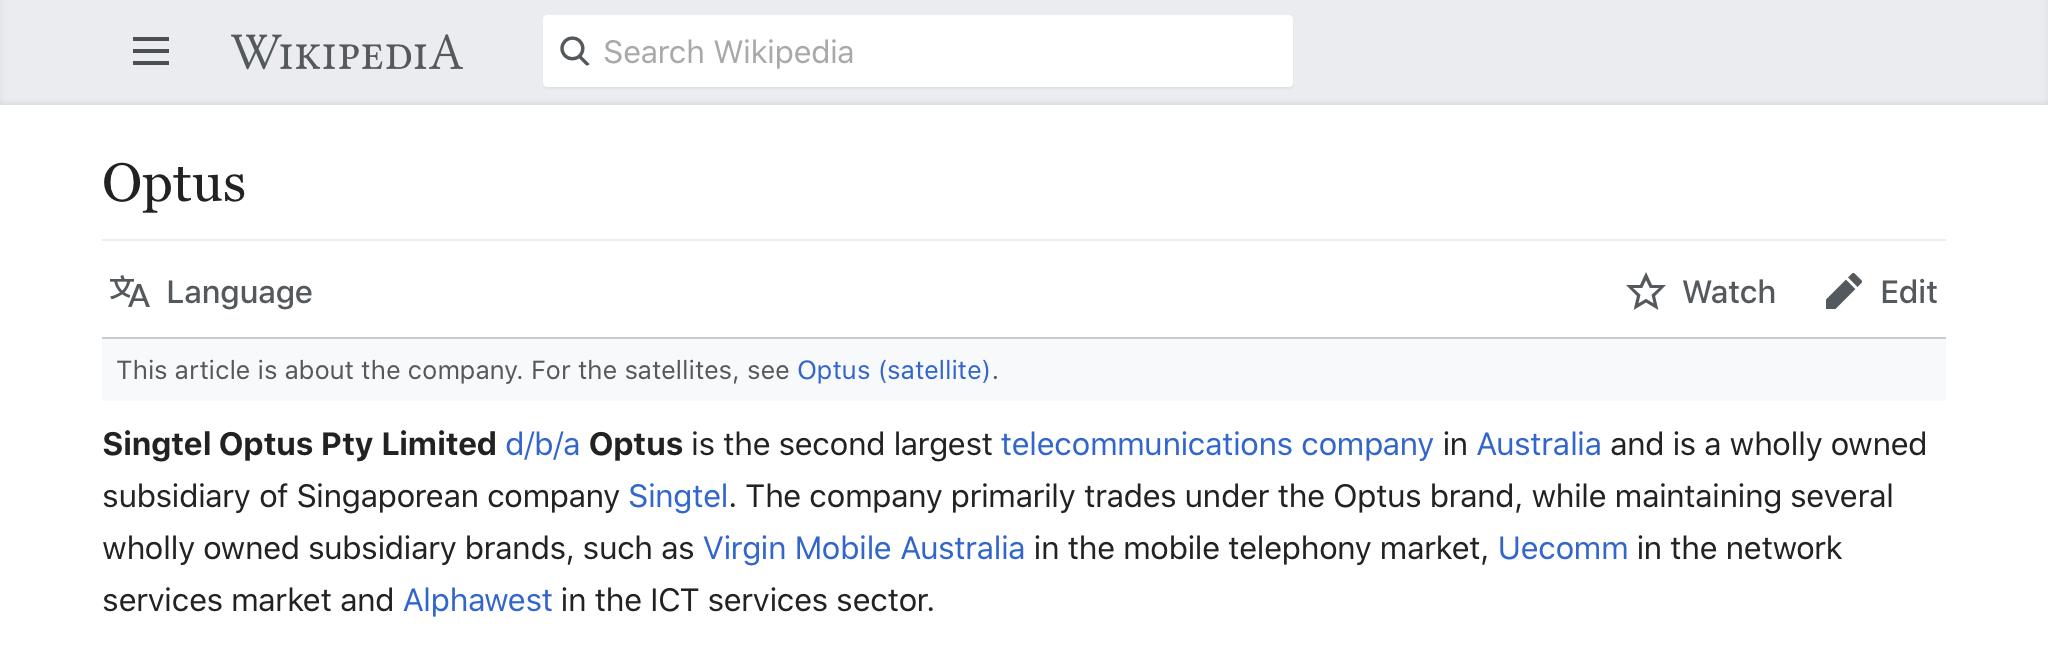
Task: Open the telecommunications company link
Action: pos(1217,444)
